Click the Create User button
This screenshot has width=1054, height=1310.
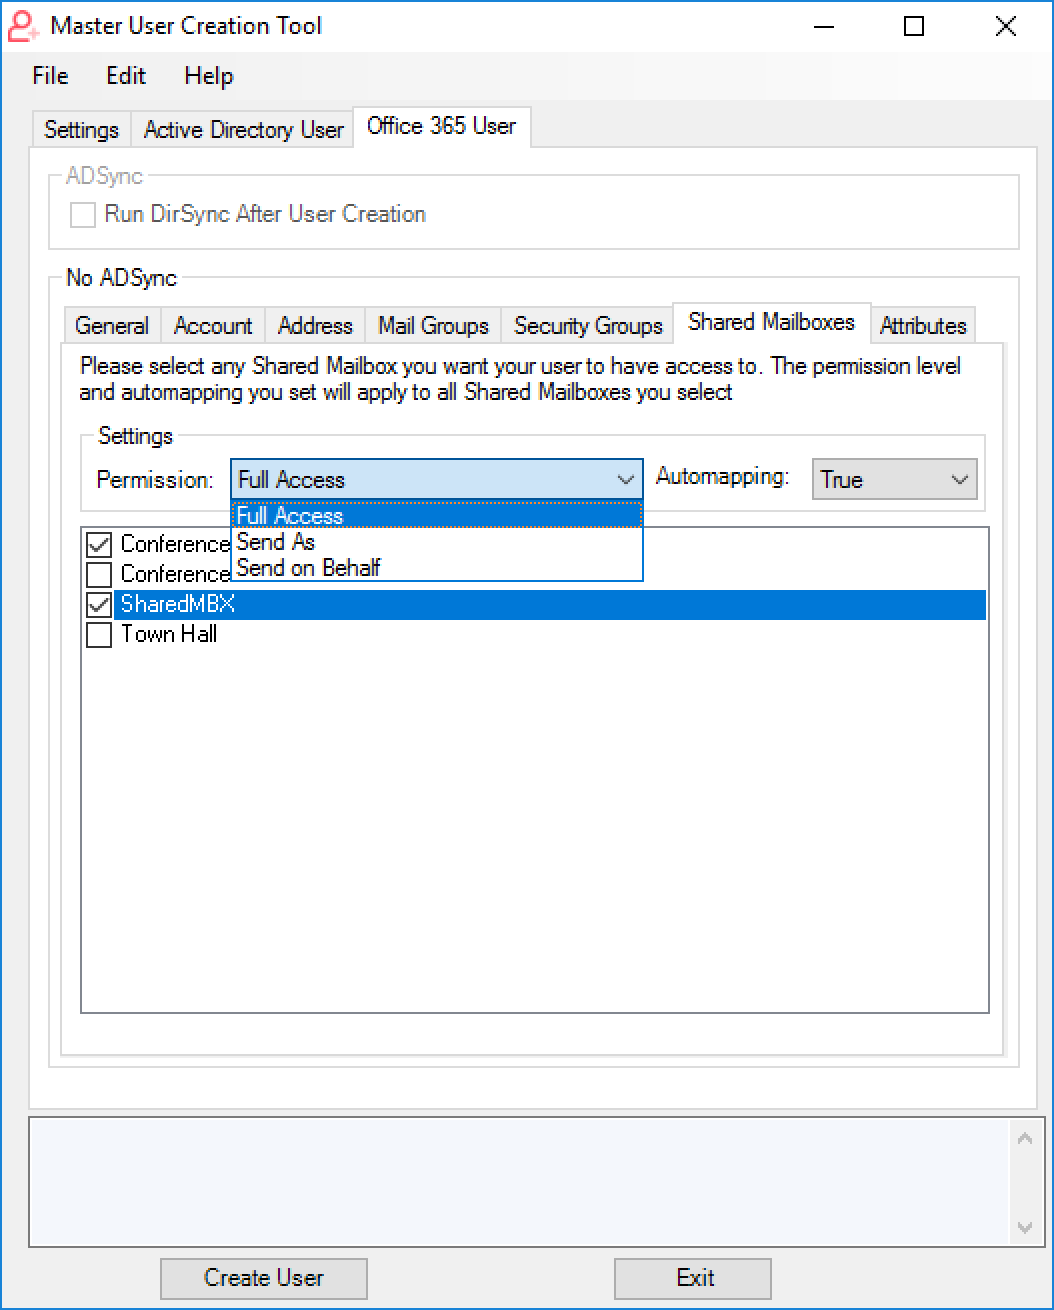[264, 1278]
